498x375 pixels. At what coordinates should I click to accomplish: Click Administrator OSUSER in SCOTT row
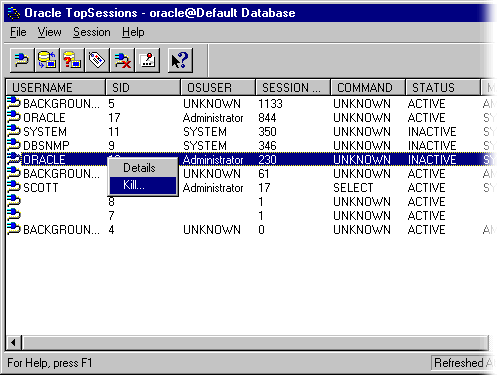pos(213,188)
